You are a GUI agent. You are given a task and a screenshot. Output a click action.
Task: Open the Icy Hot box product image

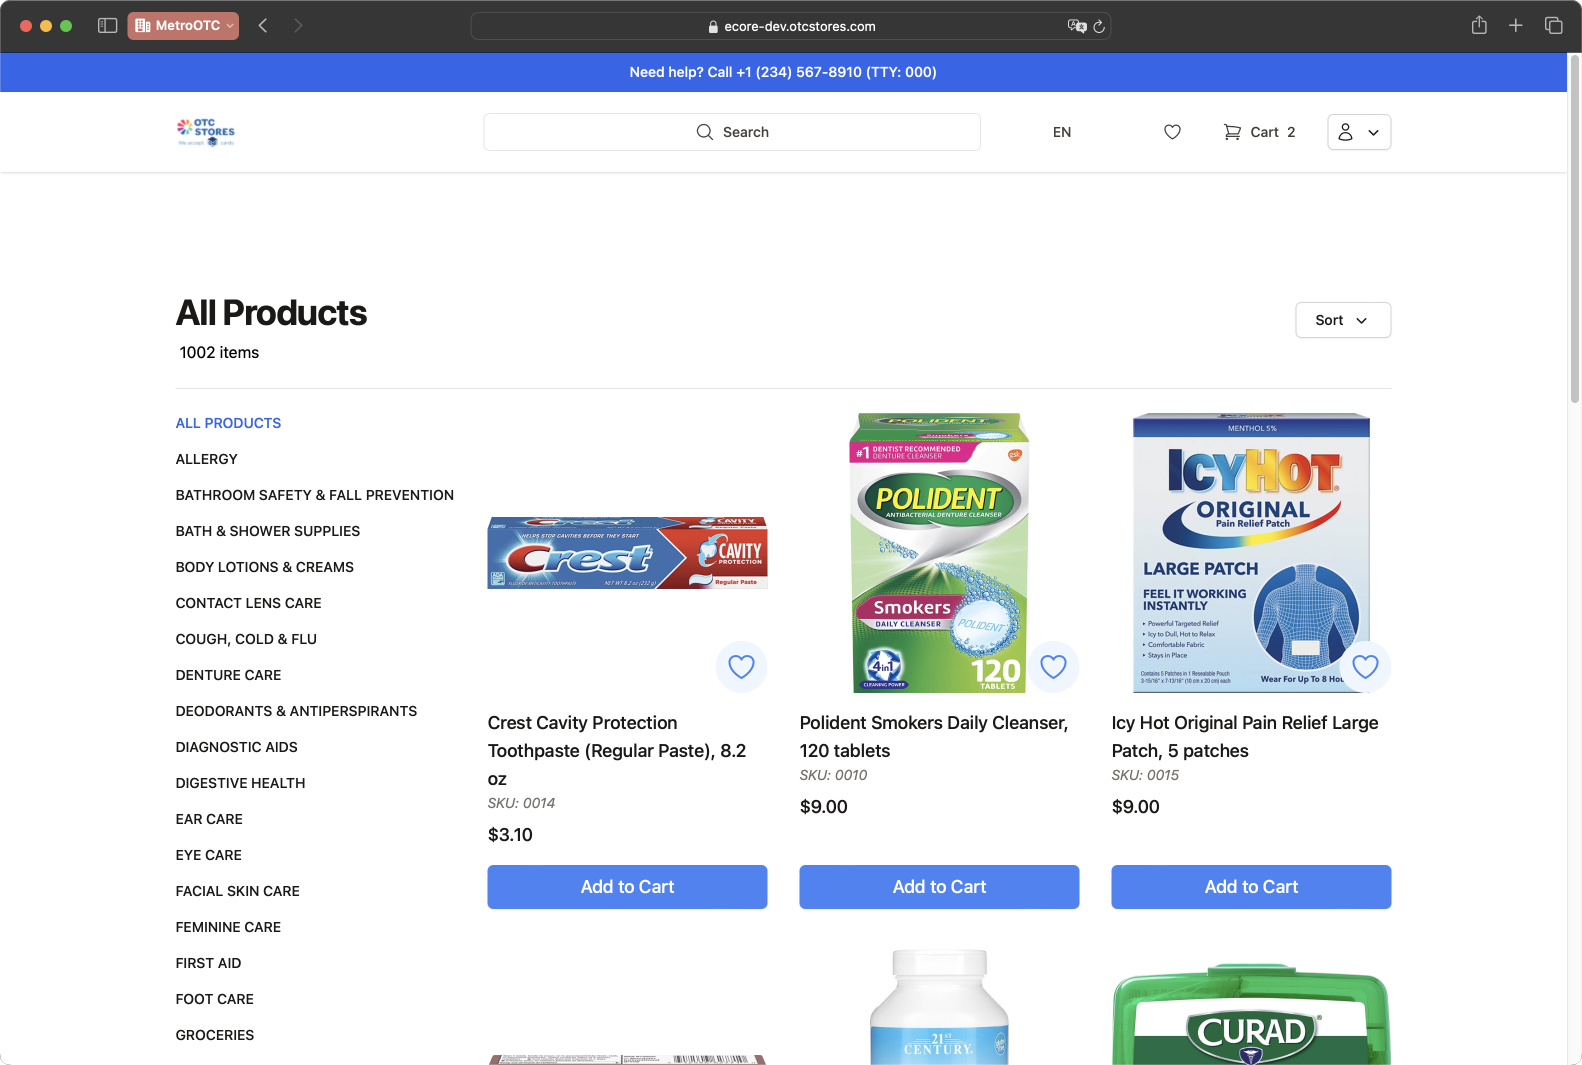click(1251, 553)
